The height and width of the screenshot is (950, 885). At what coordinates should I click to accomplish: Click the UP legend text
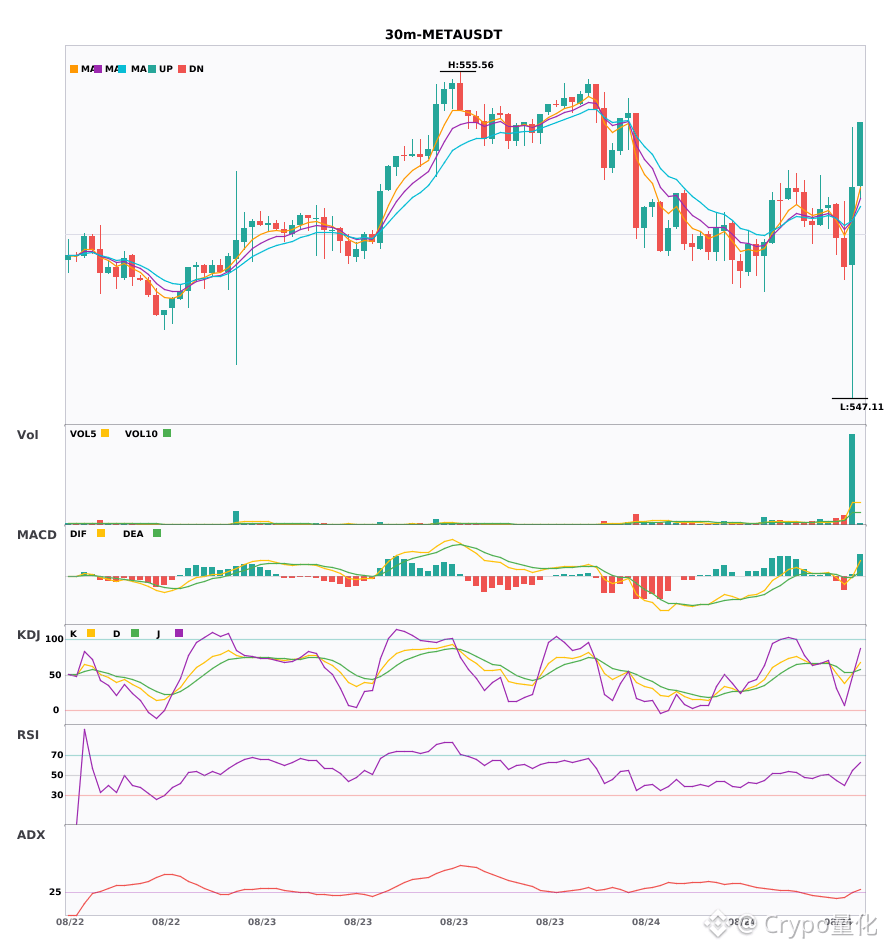tap(166, 69)
